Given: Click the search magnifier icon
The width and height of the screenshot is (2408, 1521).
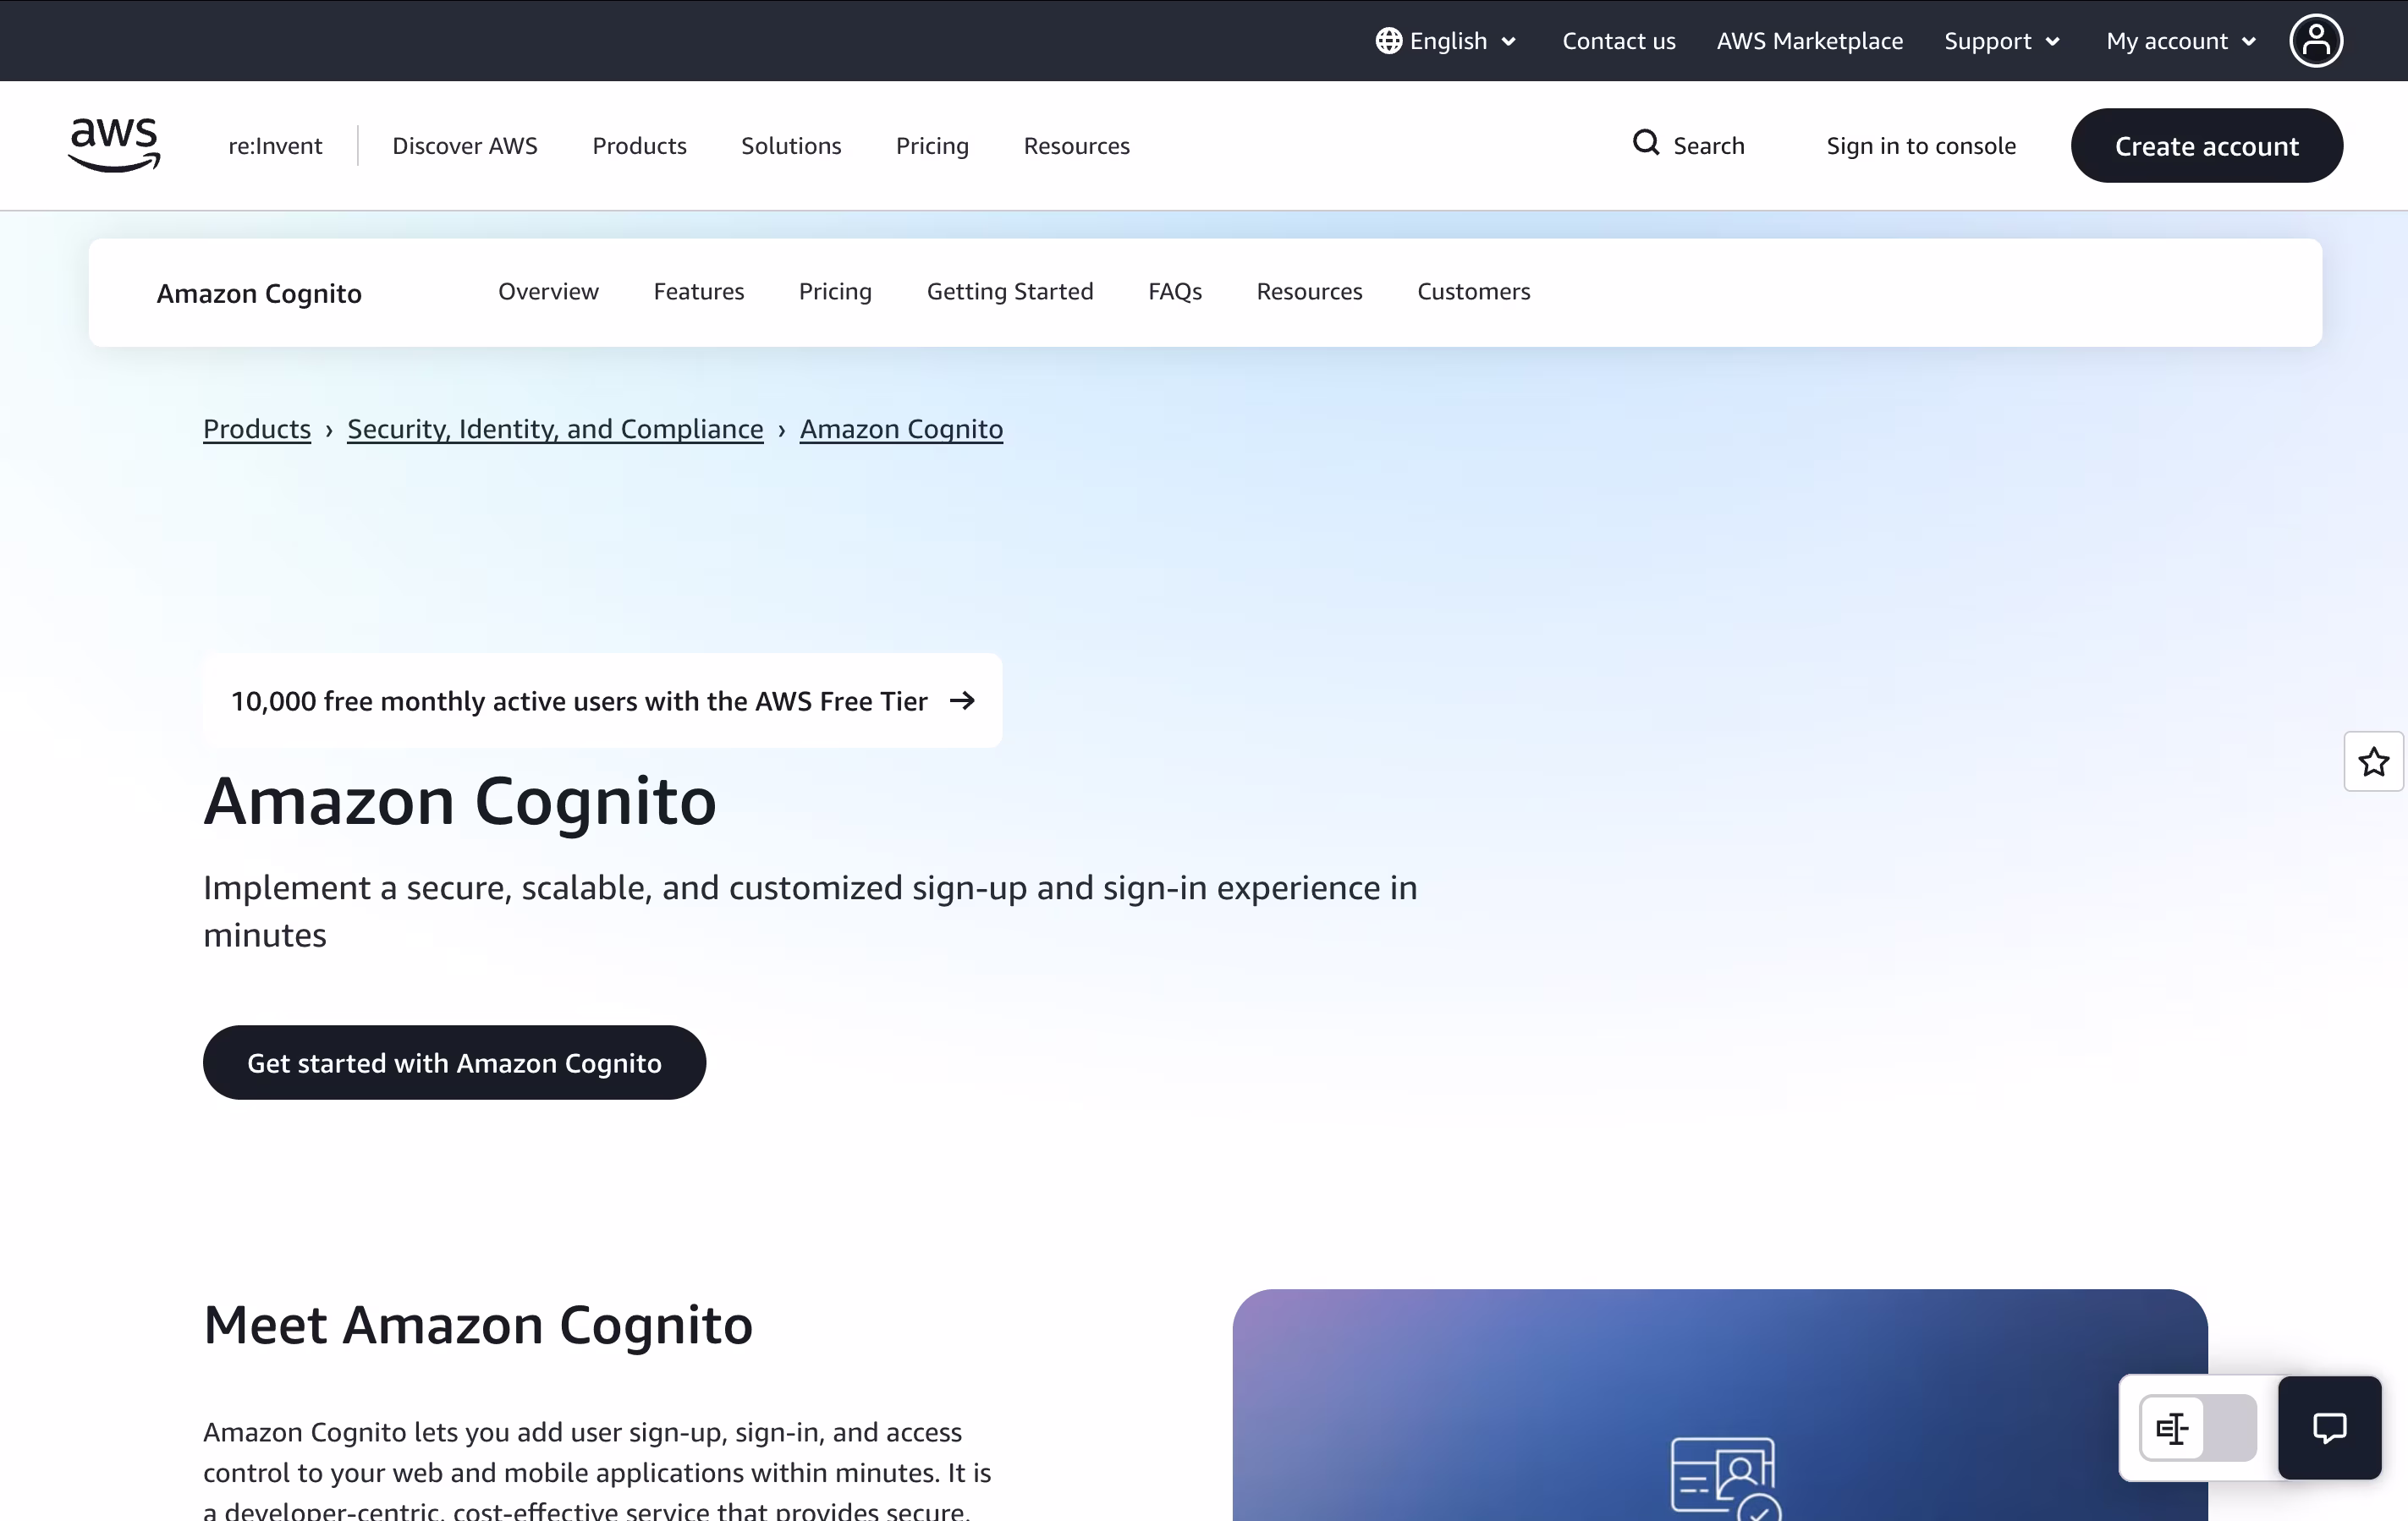Looking at the screenshot, I should click(x=1646, y=143).
